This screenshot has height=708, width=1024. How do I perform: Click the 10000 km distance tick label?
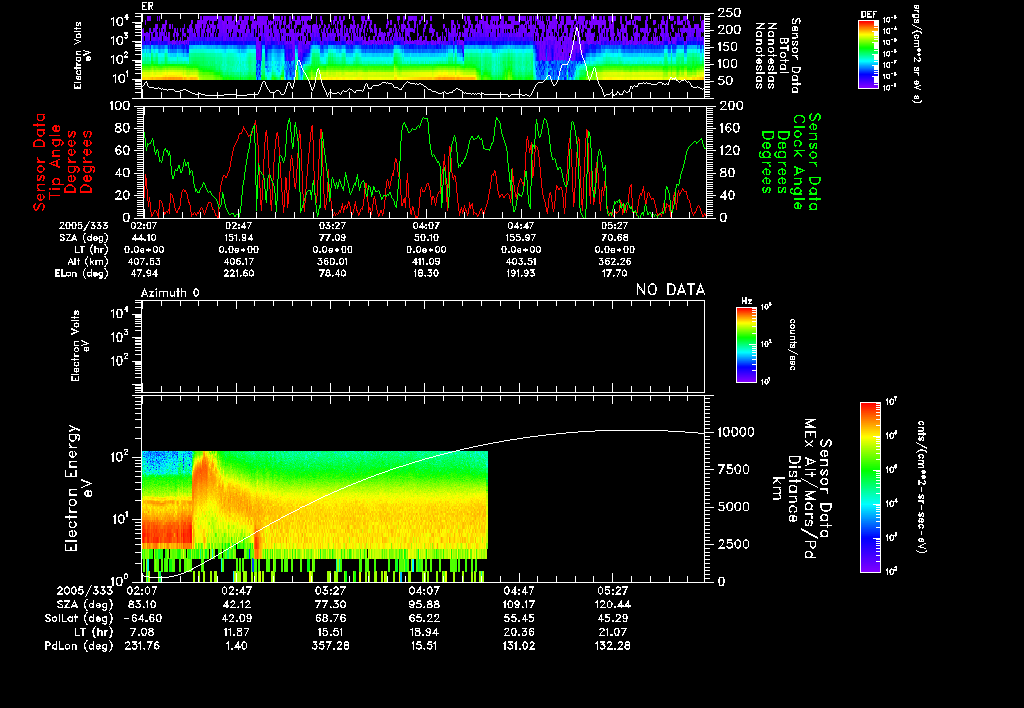pos(736,432)
